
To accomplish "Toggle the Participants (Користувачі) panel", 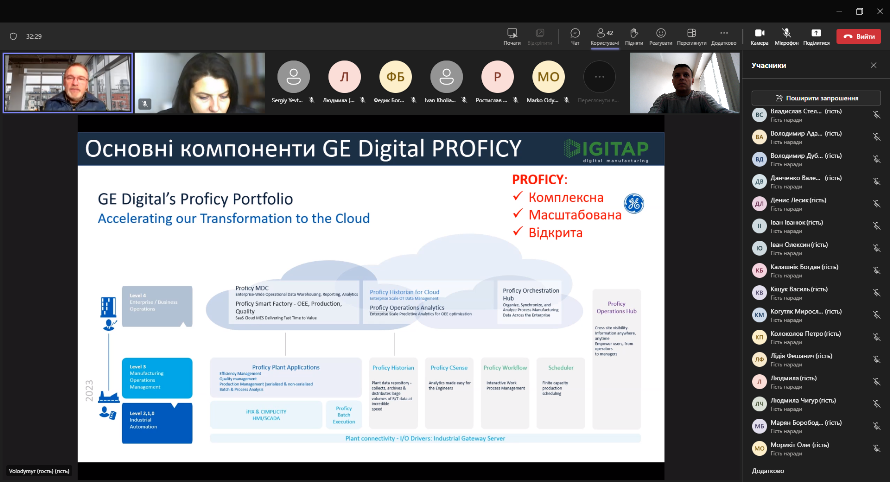I will click(x=604, y=36).
